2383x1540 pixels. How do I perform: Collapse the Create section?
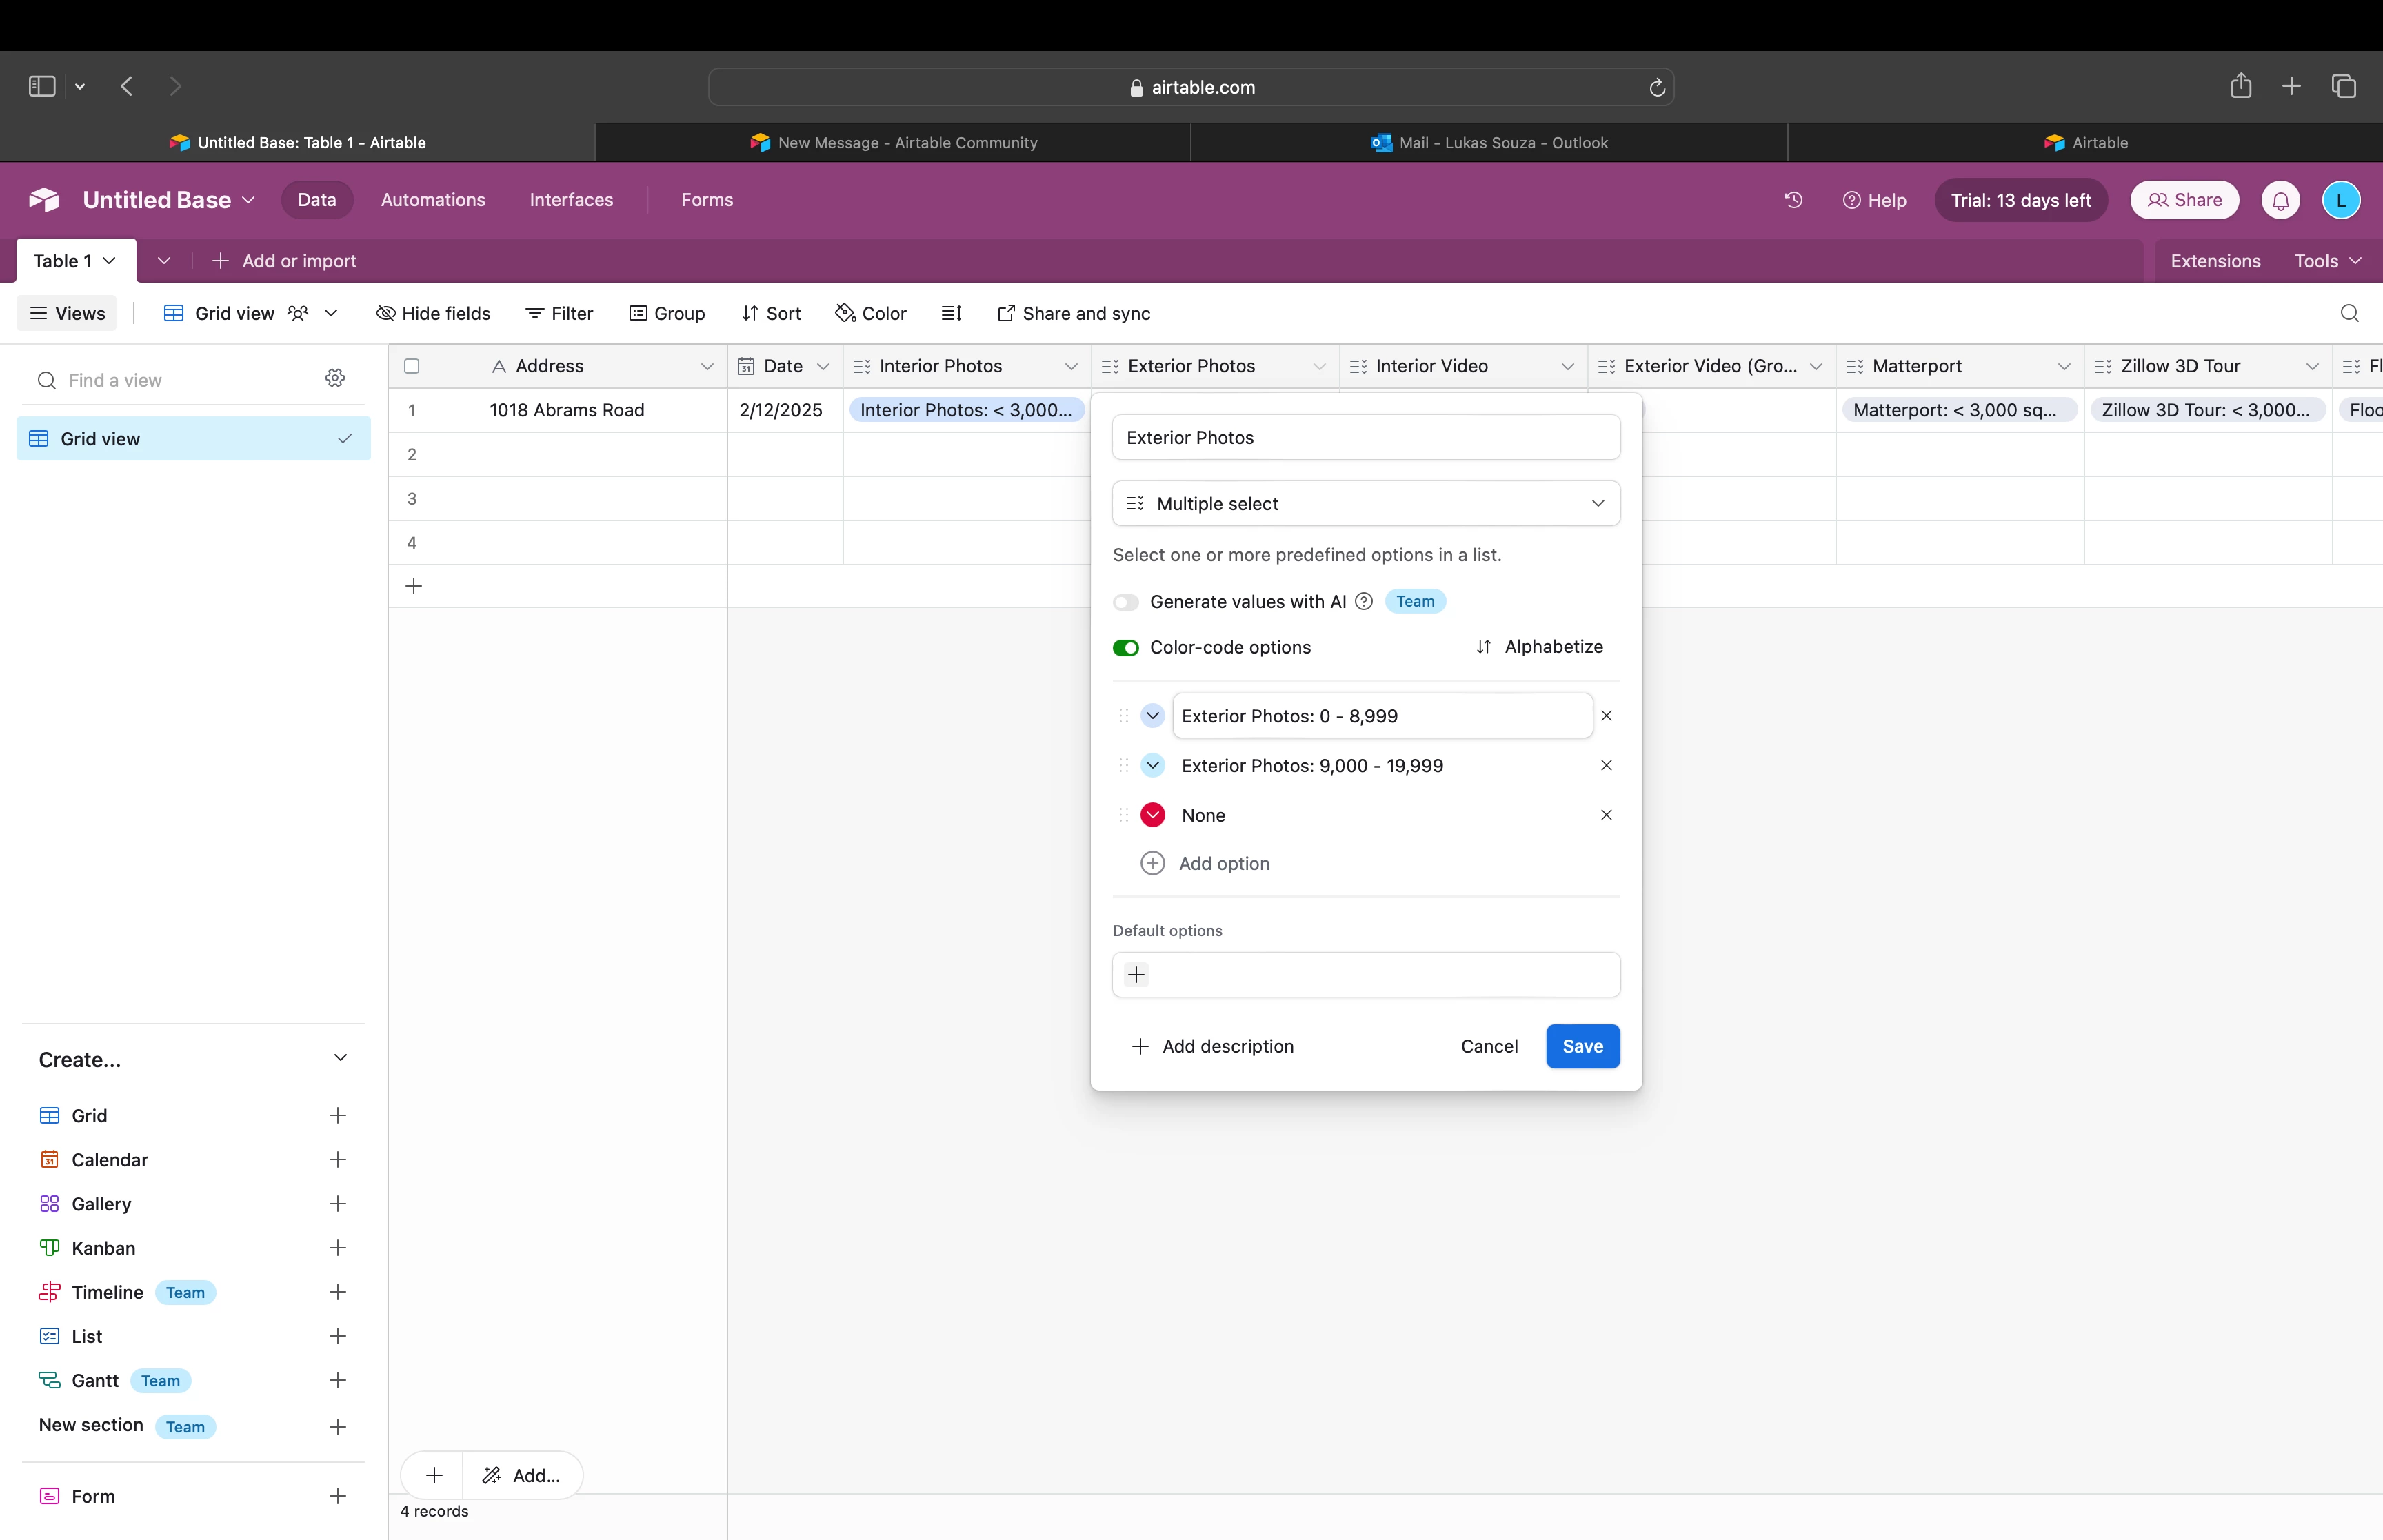(x=340, y=1058)
